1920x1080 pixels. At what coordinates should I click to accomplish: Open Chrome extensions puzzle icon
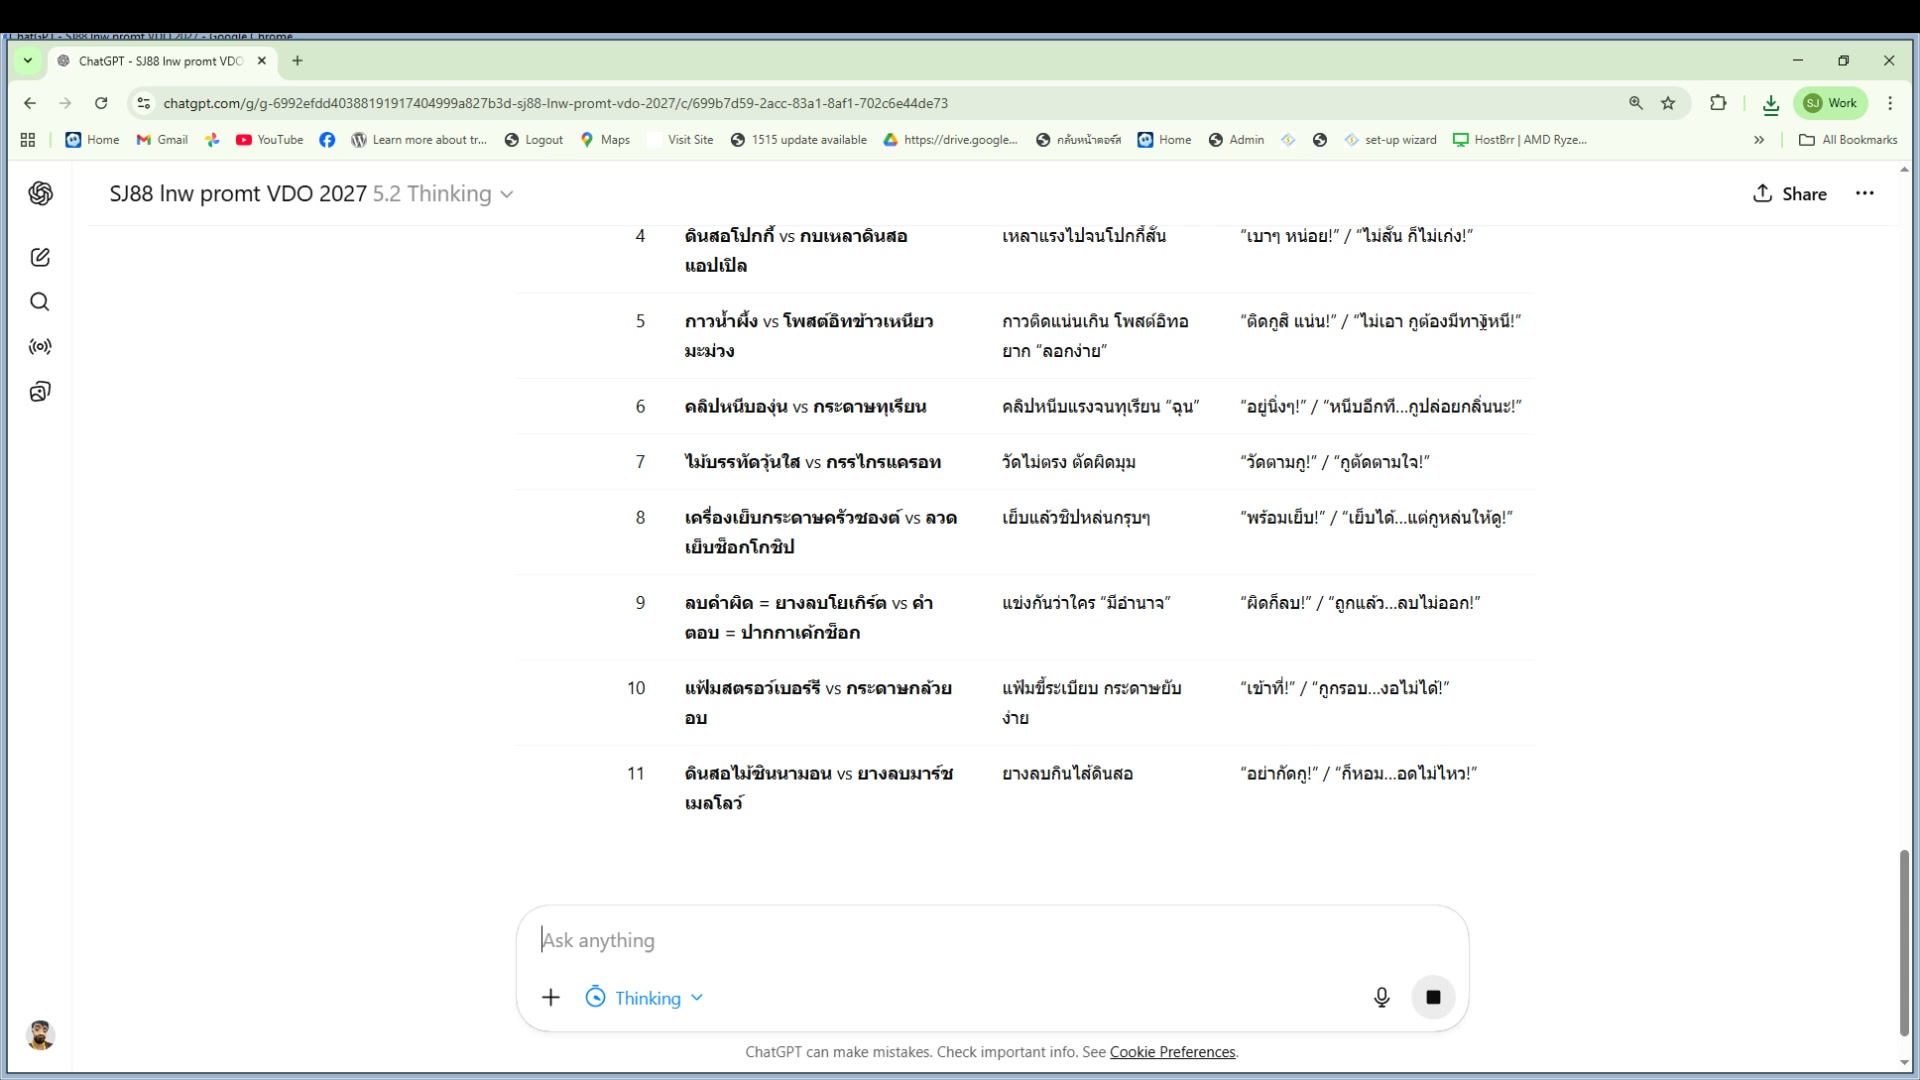[x=1718, y=103]
